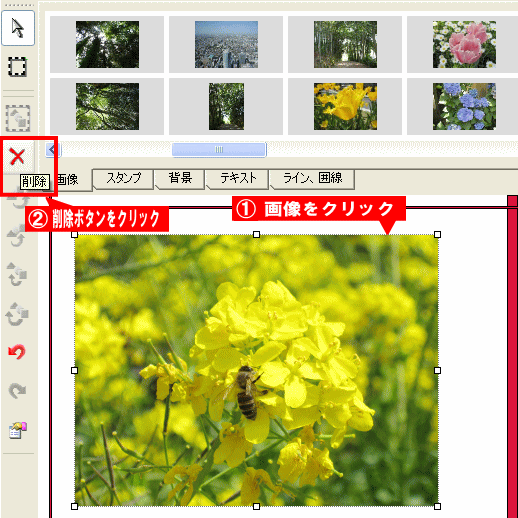Click the red X delete button
Image resolution: width=518 pixels, height=518 pixels.
pos(17,157)
